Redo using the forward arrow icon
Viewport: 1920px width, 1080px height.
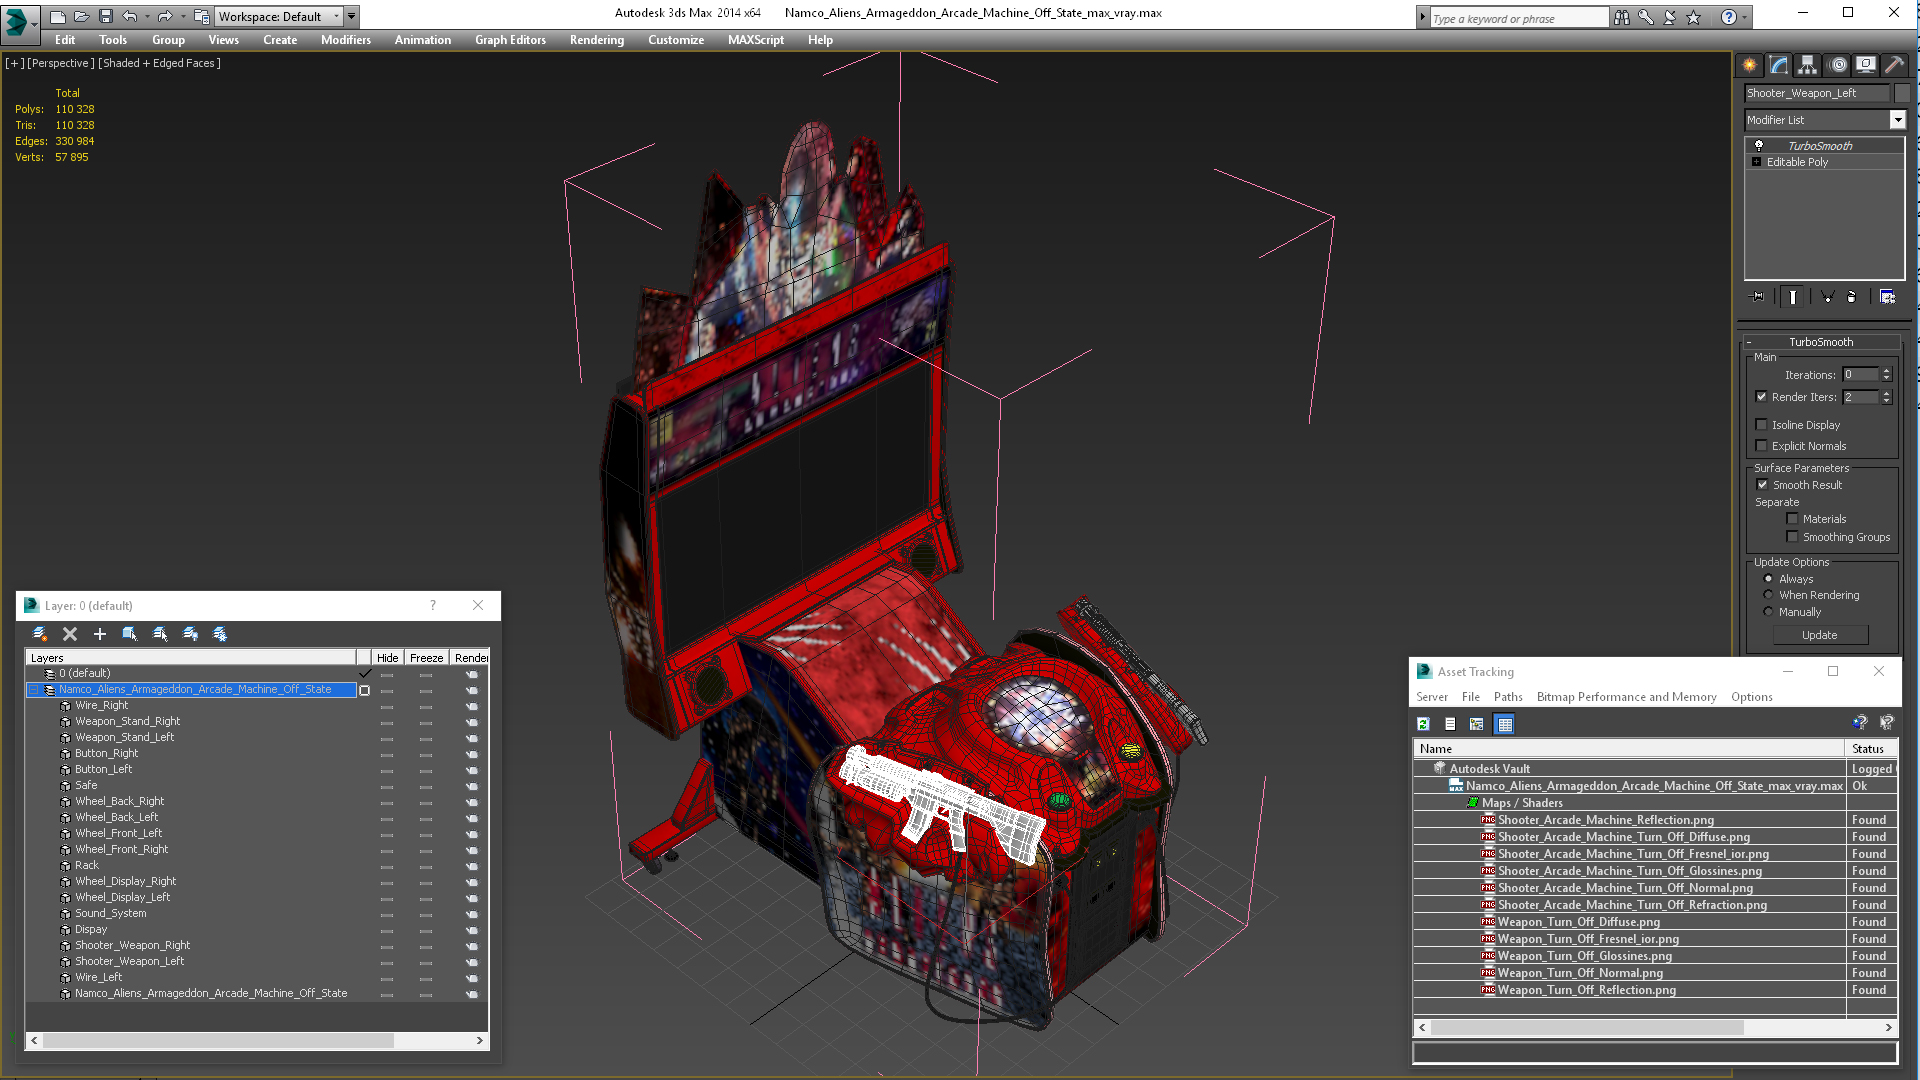click(x=165, y=16)
